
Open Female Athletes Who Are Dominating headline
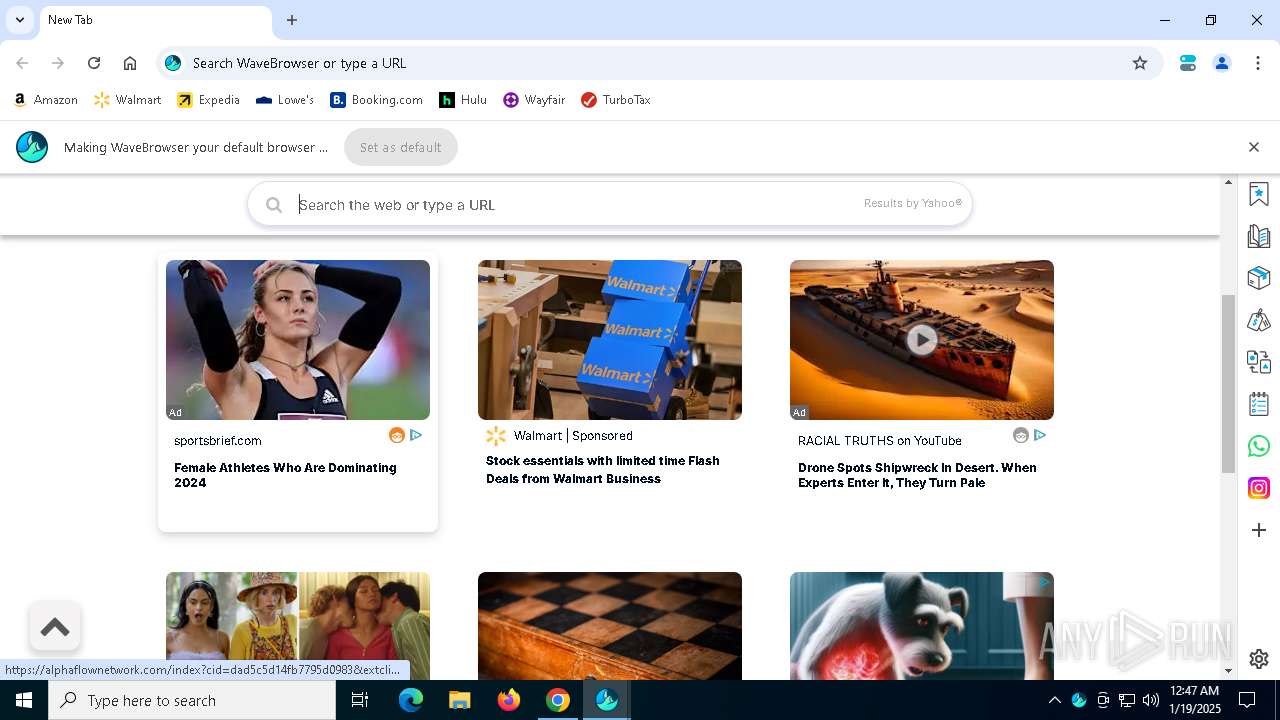(x=285, y=475)
